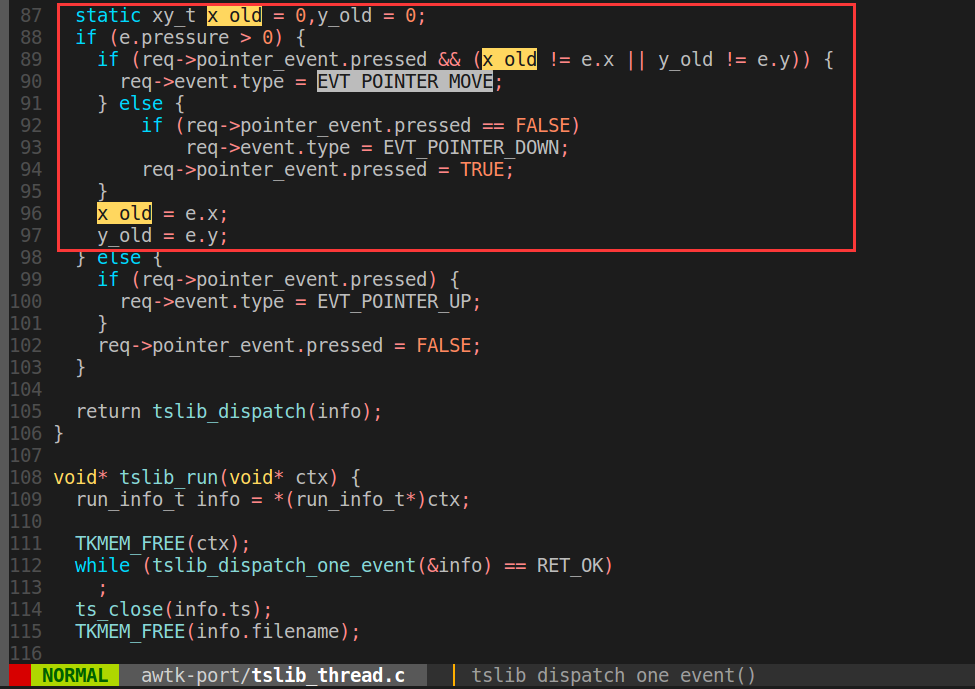Click the tslib_dispatch call on line 105

point(232,411)
